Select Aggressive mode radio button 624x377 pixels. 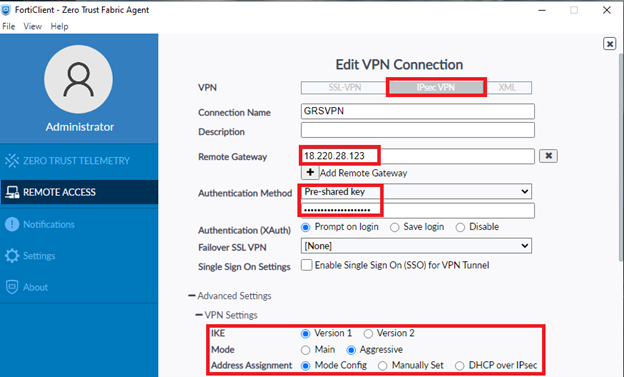pos(351,350)
